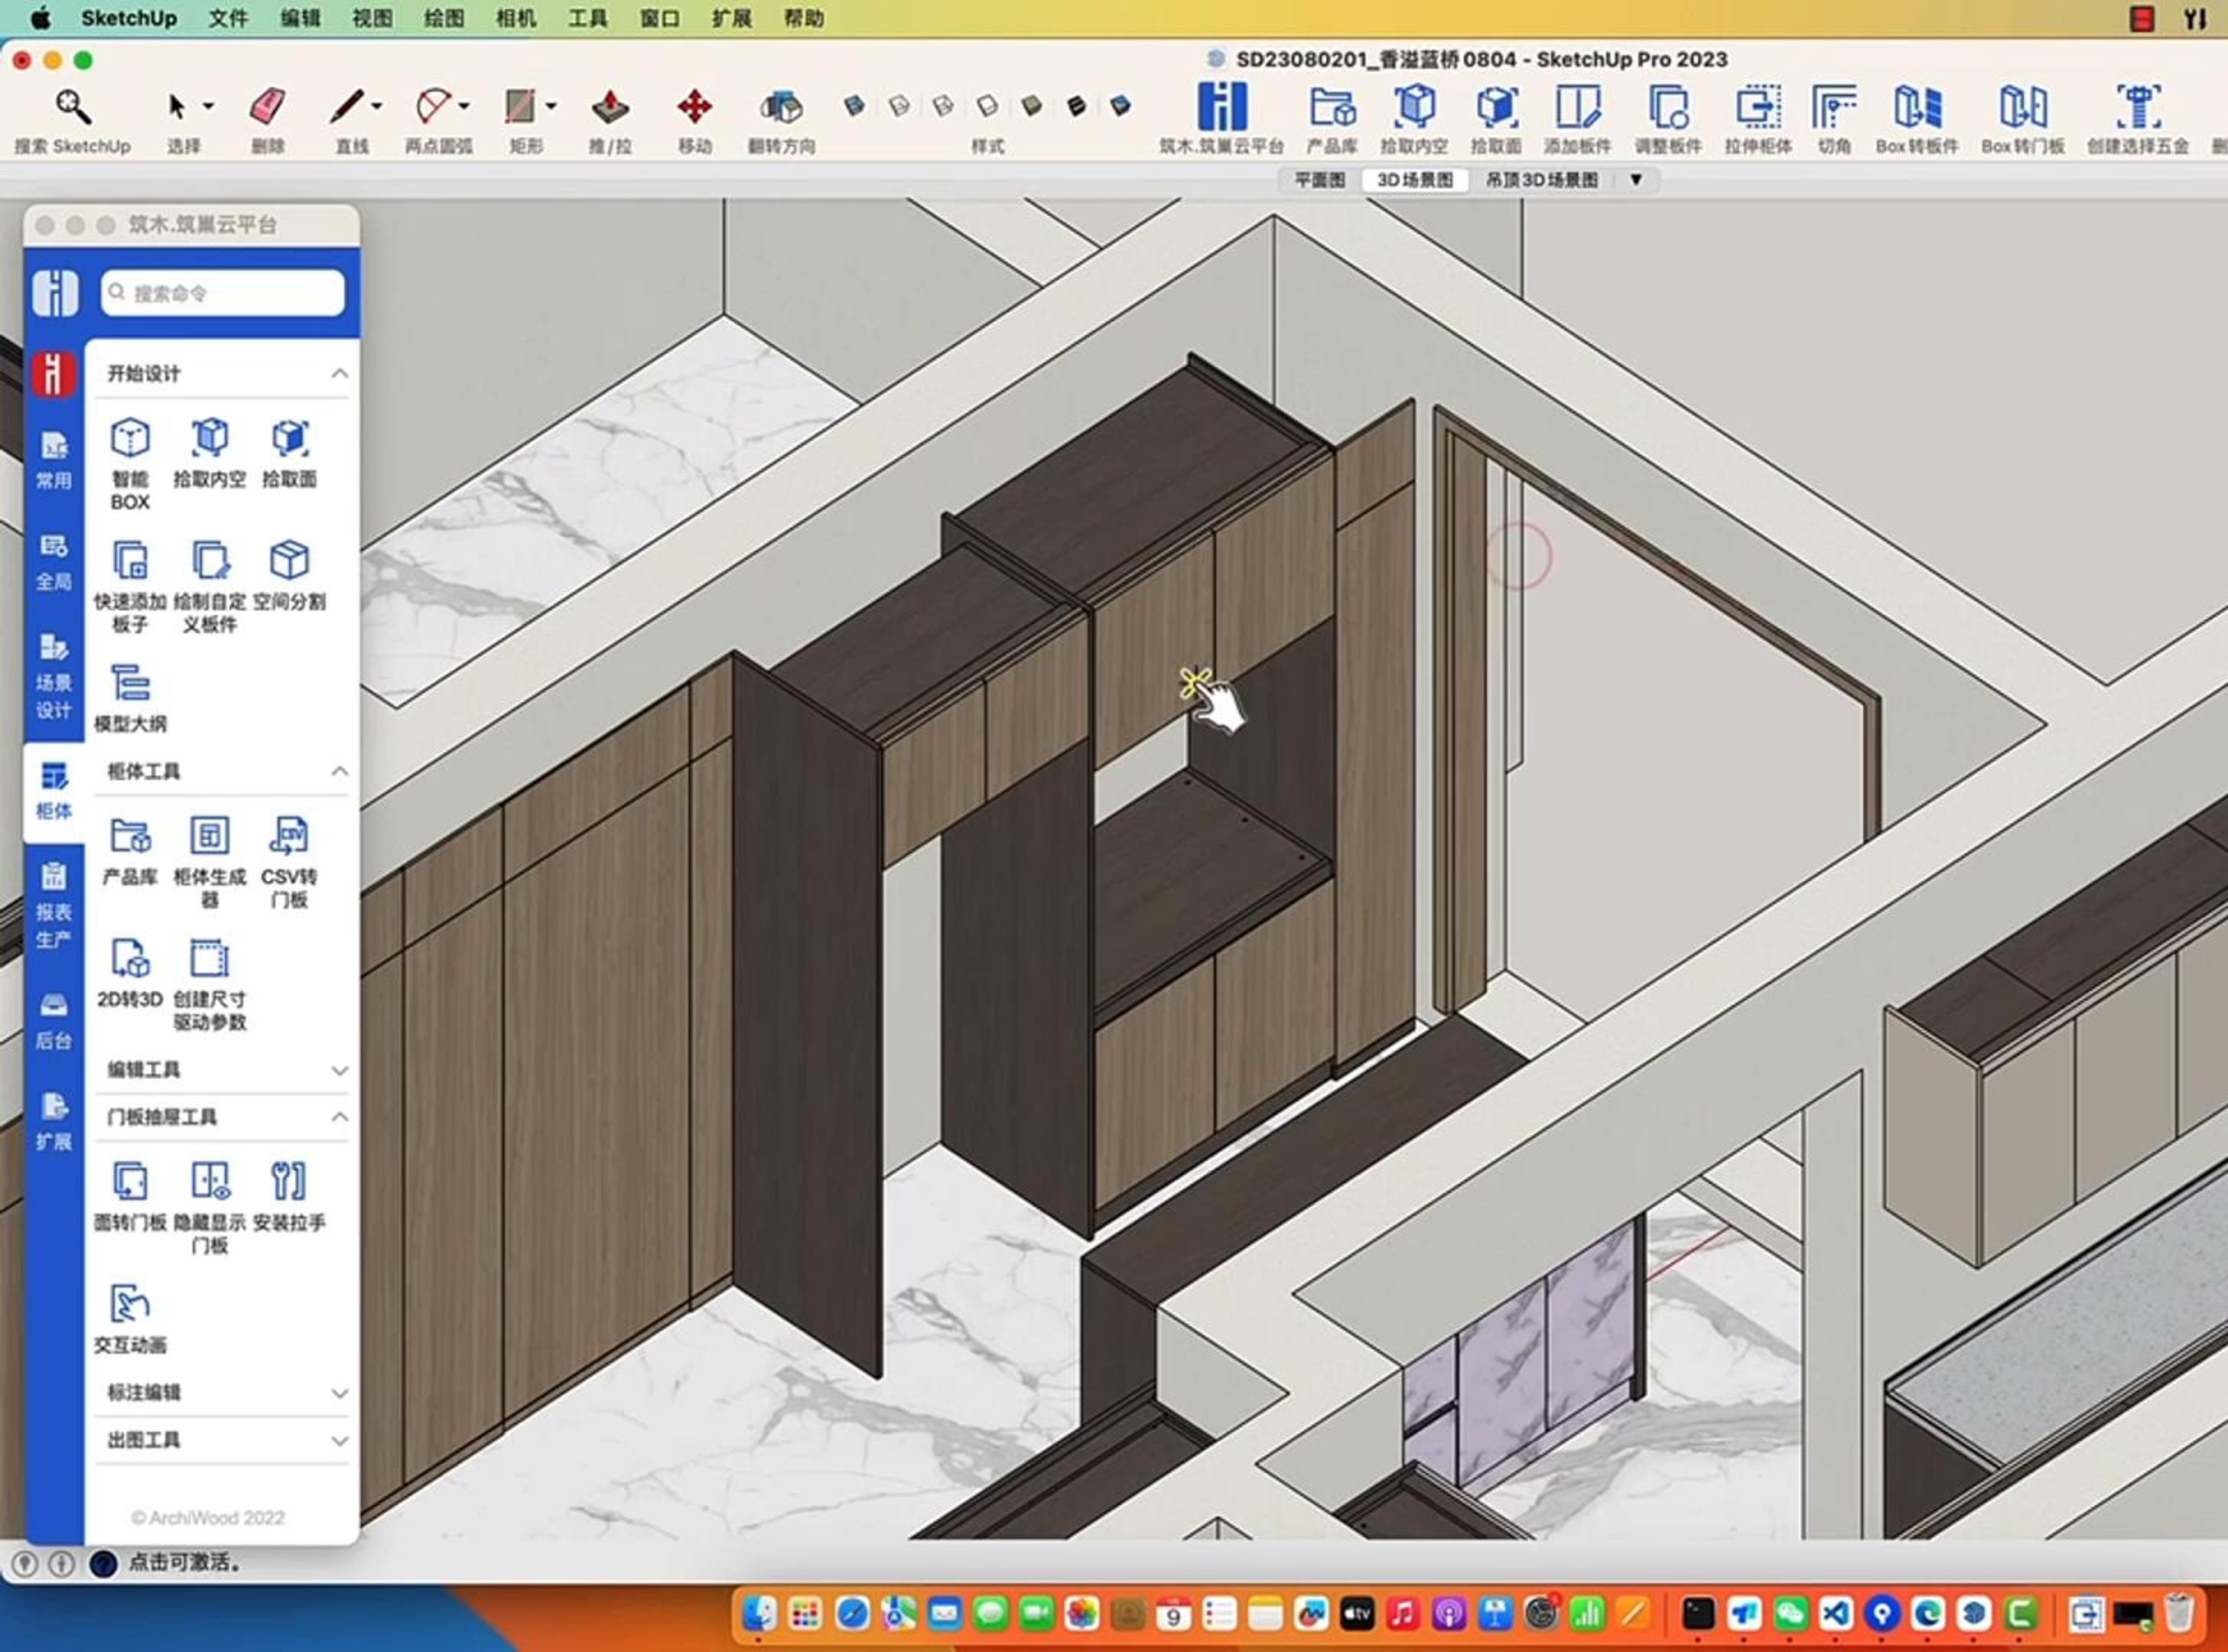Open the 扩展 menu

(x=732, y=18)
